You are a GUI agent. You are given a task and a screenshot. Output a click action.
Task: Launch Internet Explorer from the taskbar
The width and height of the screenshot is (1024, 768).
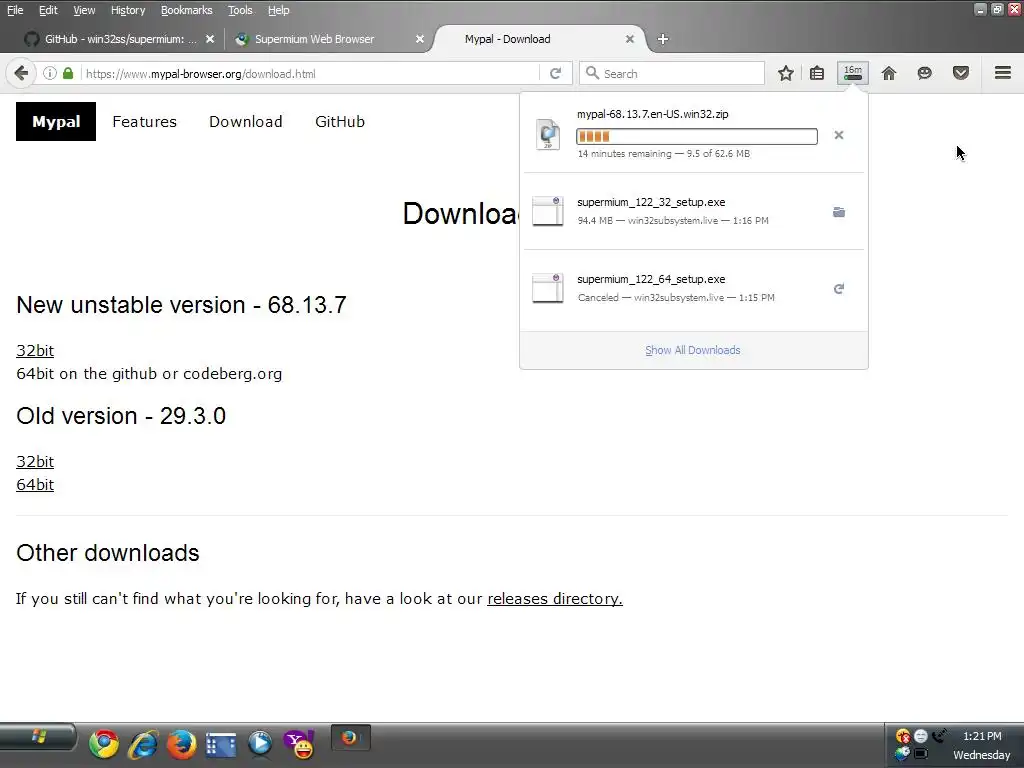tap(143, 744)
